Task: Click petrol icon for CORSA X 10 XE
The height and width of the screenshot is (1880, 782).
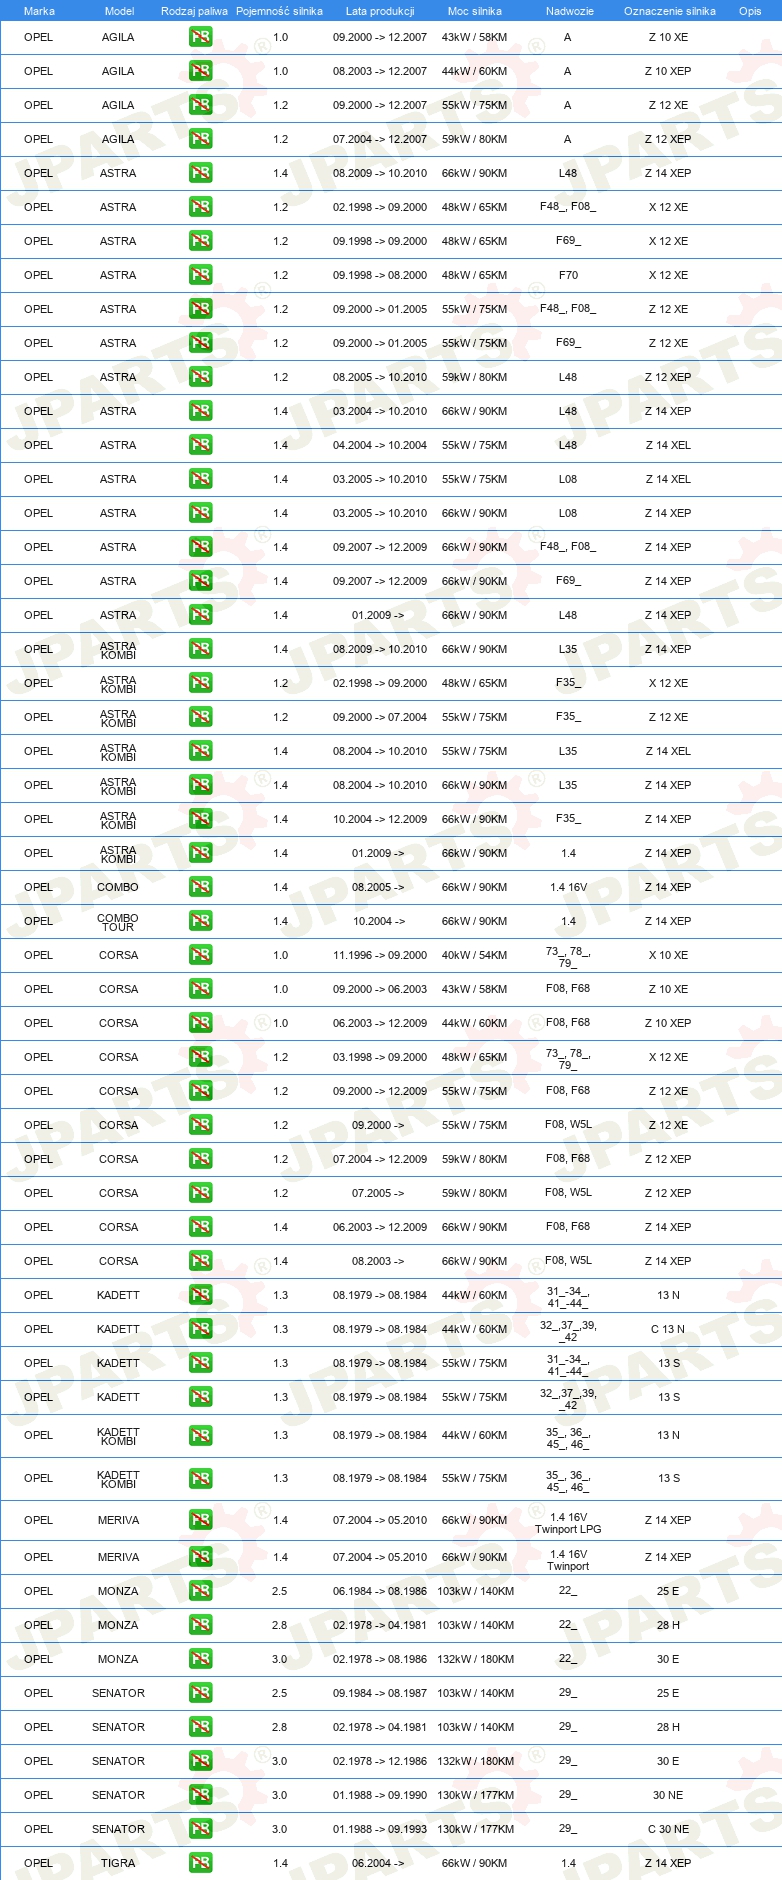Action: coord(200,955)
